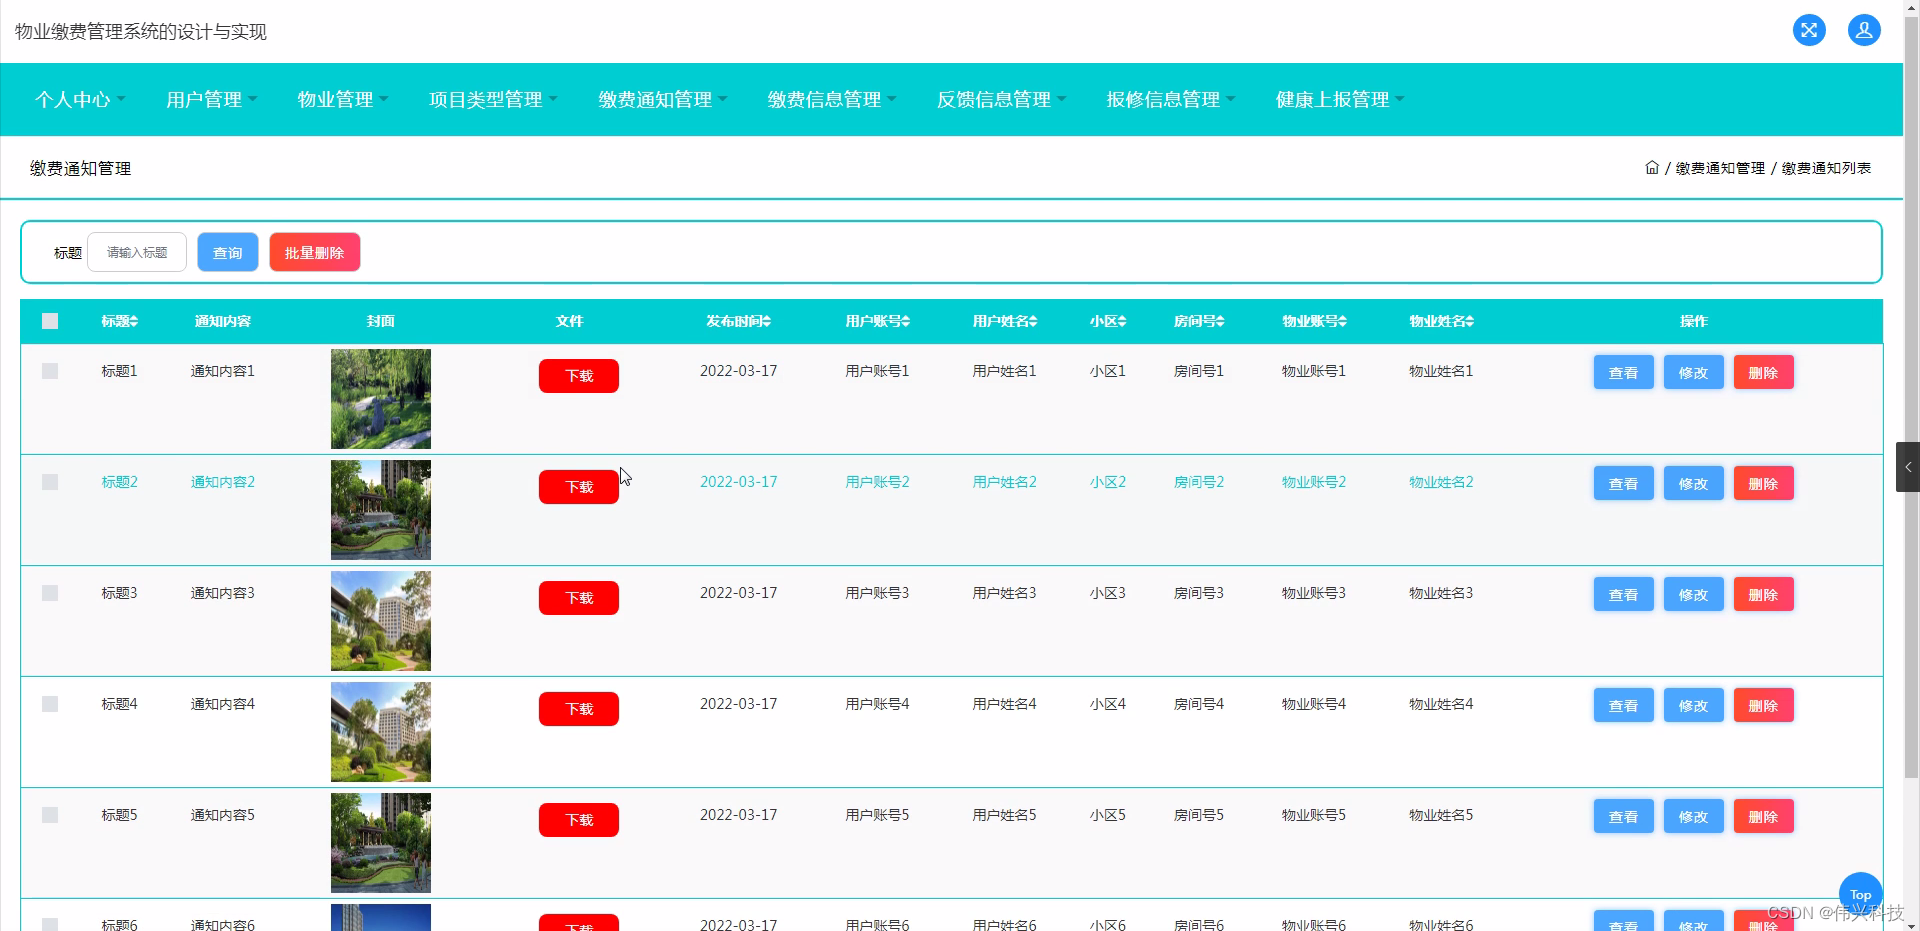Toggle the select-all checkbox in table header
The width and height of the screenshot is (1920, 931).
50,321
